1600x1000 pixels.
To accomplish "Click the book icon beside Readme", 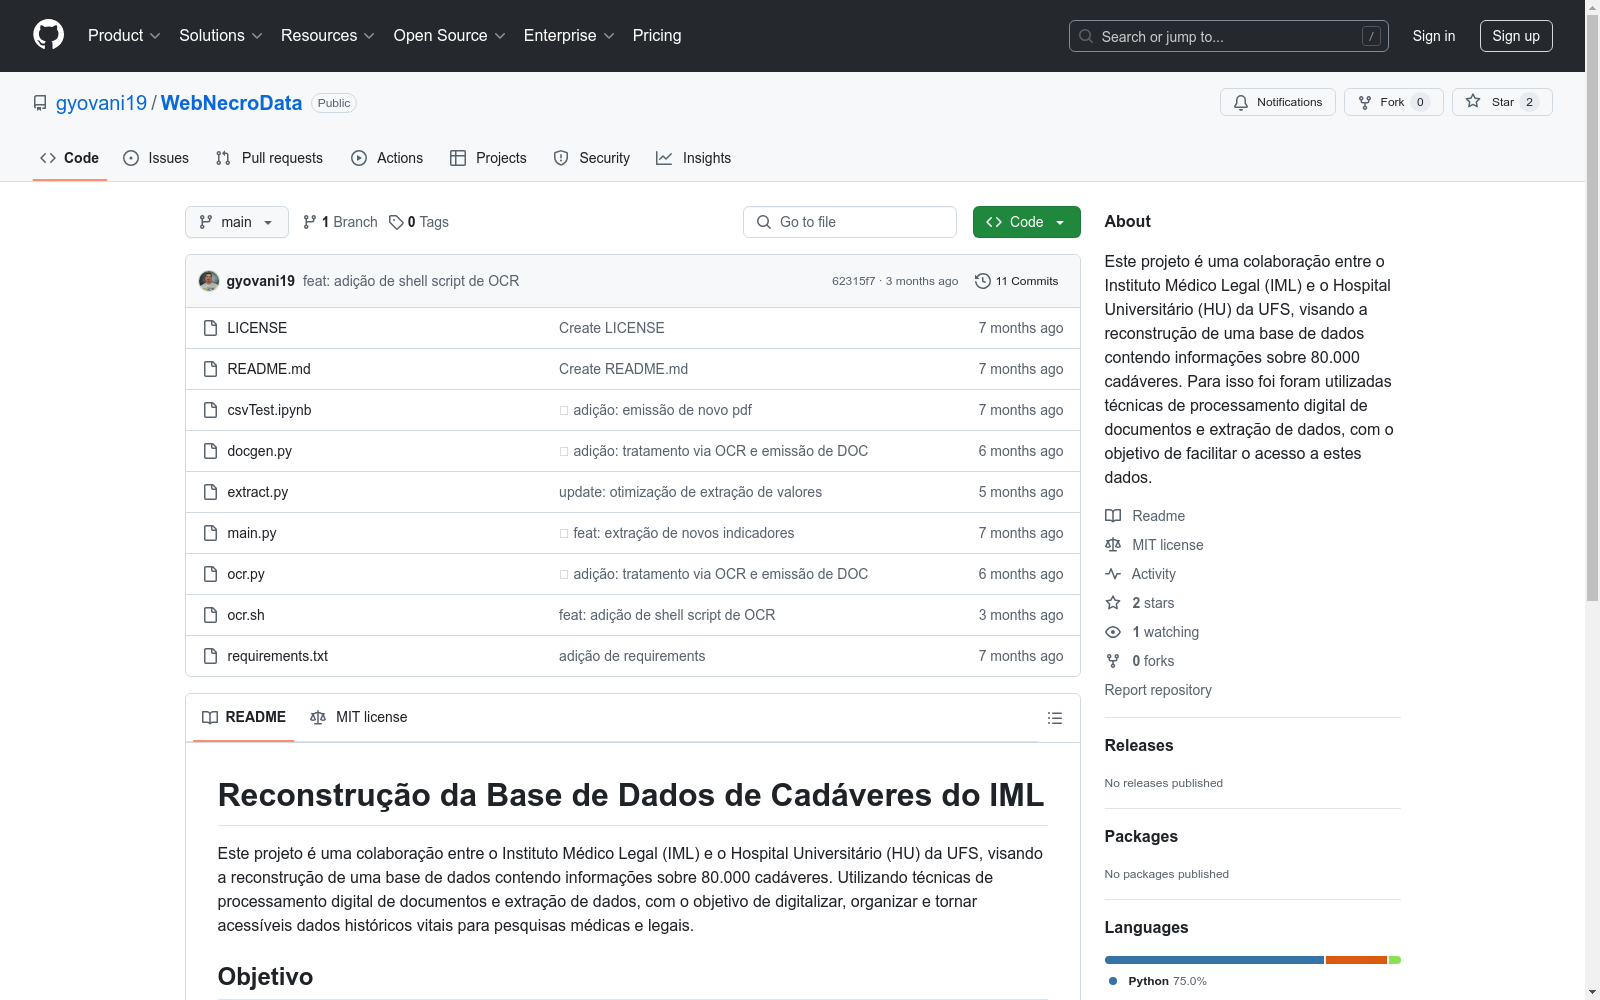I will (1113, 516).
